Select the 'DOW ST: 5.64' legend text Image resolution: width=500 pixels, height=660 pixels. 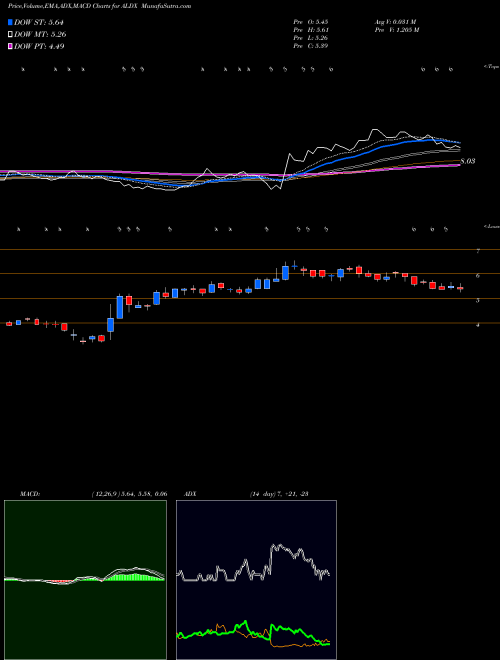[x=41, y=22]
